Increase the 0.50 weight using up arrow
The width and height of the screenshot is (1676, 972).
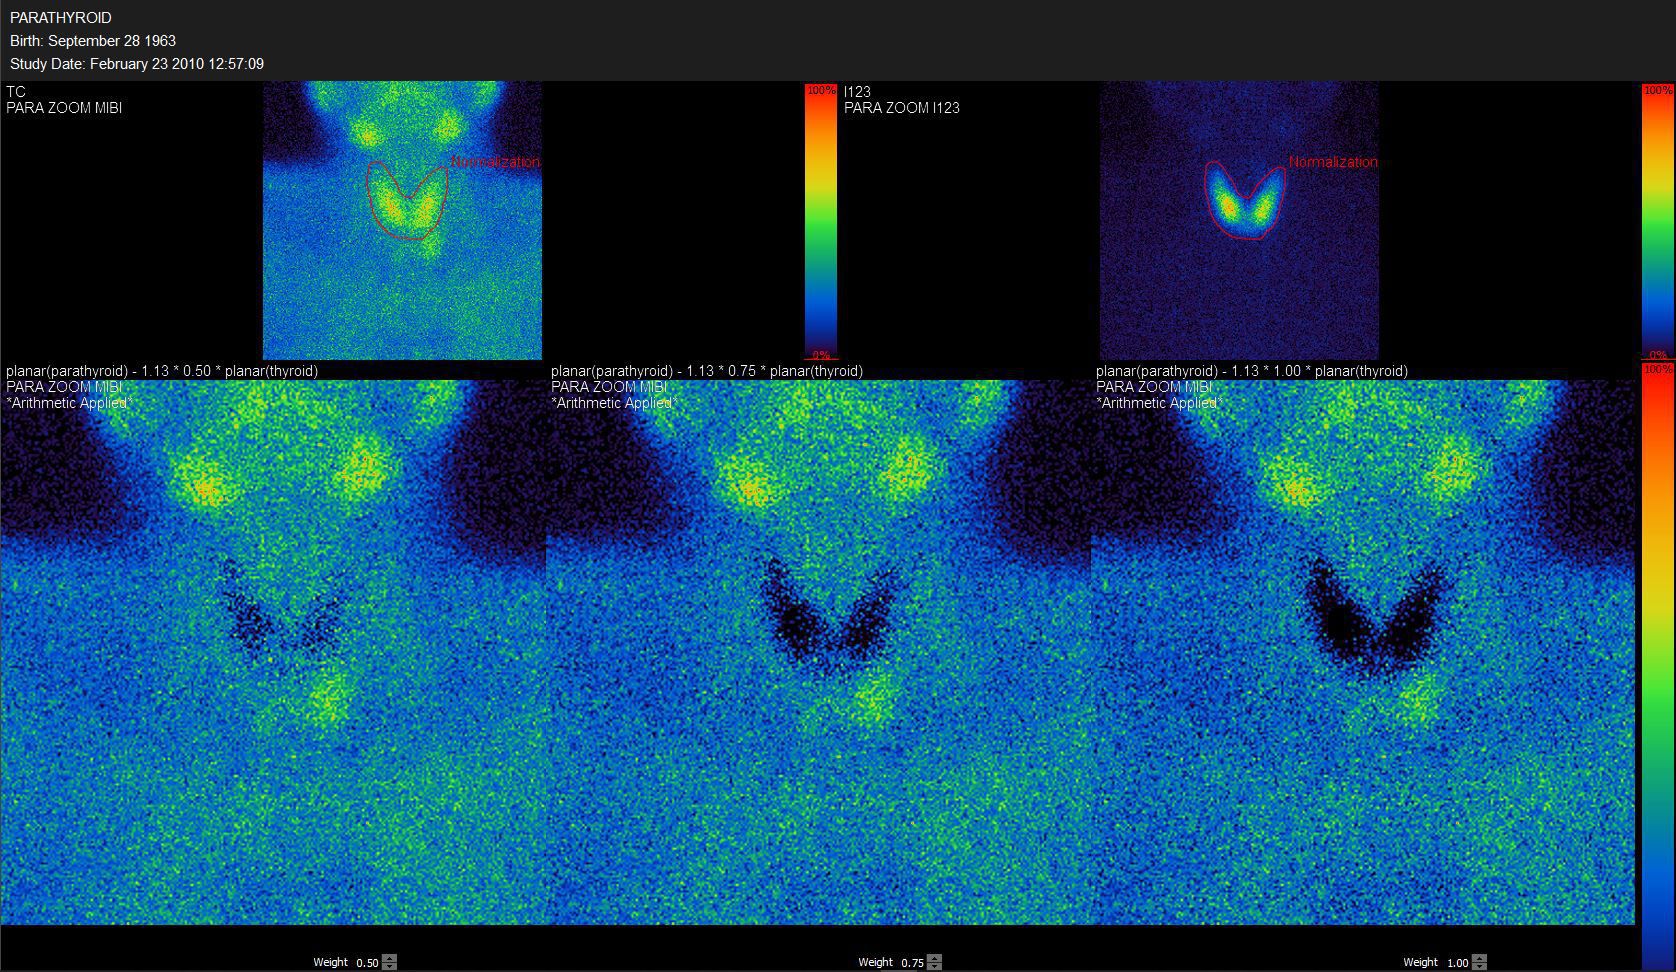tap(390, 958)
